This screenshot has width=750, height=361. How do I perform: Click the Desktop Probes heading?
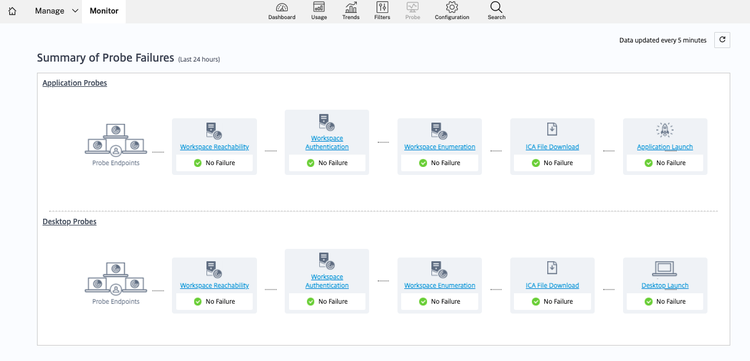(x=69, y=222)
